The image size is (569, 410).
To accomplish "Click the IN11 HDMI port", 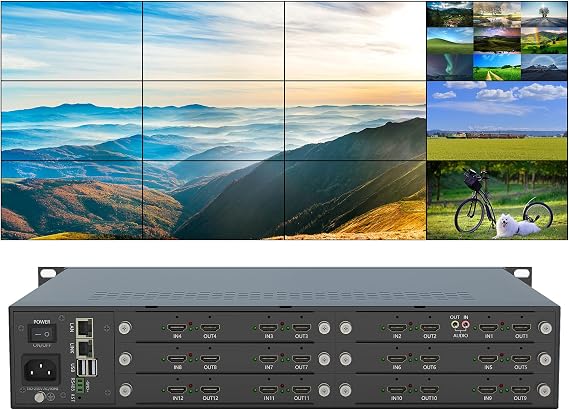I will pyautogui.click(x=269, y=390).
